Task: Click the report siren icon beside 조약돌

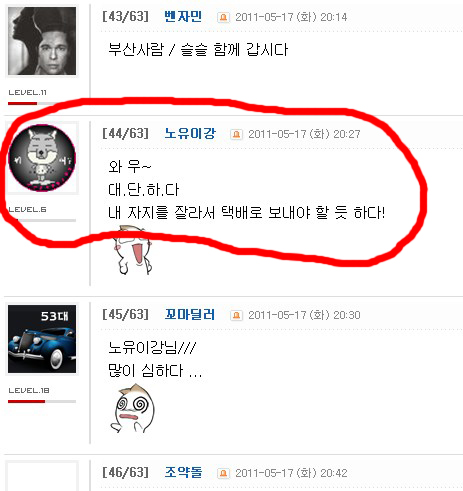Action: click(x=223, y=473)
